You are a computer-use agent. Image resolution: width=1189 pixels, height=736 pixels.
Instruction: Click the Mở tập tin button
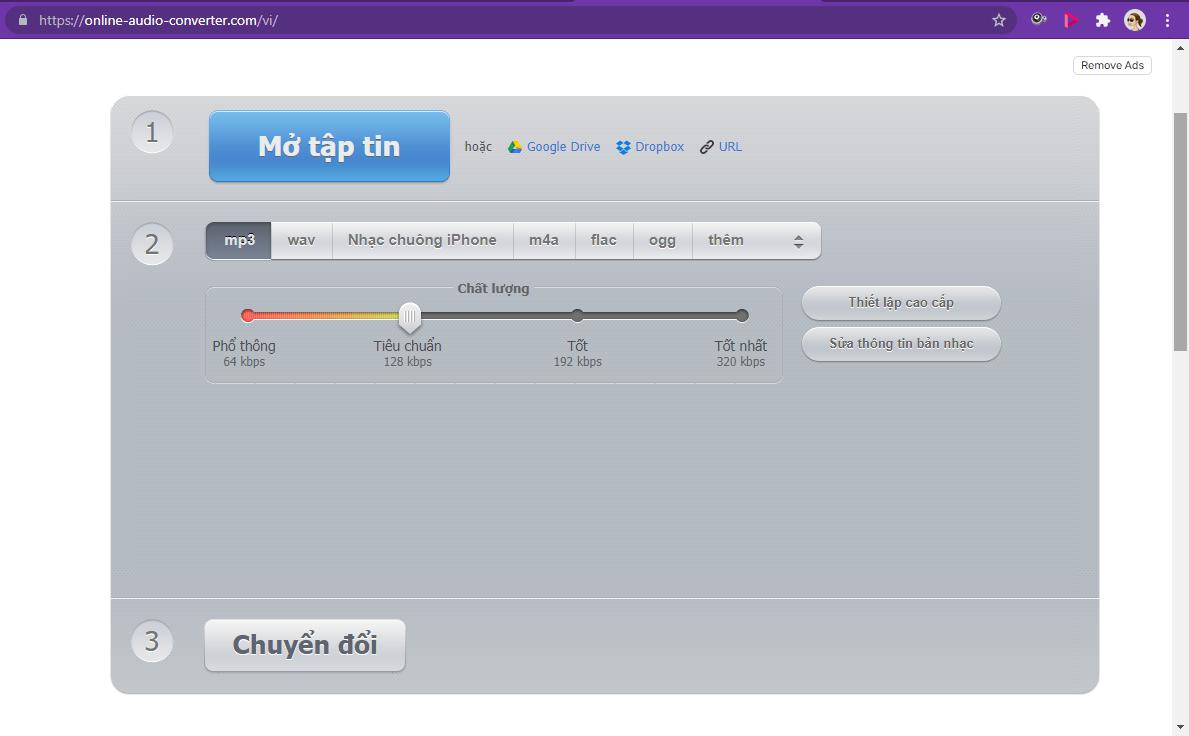(x=329, y=145)
